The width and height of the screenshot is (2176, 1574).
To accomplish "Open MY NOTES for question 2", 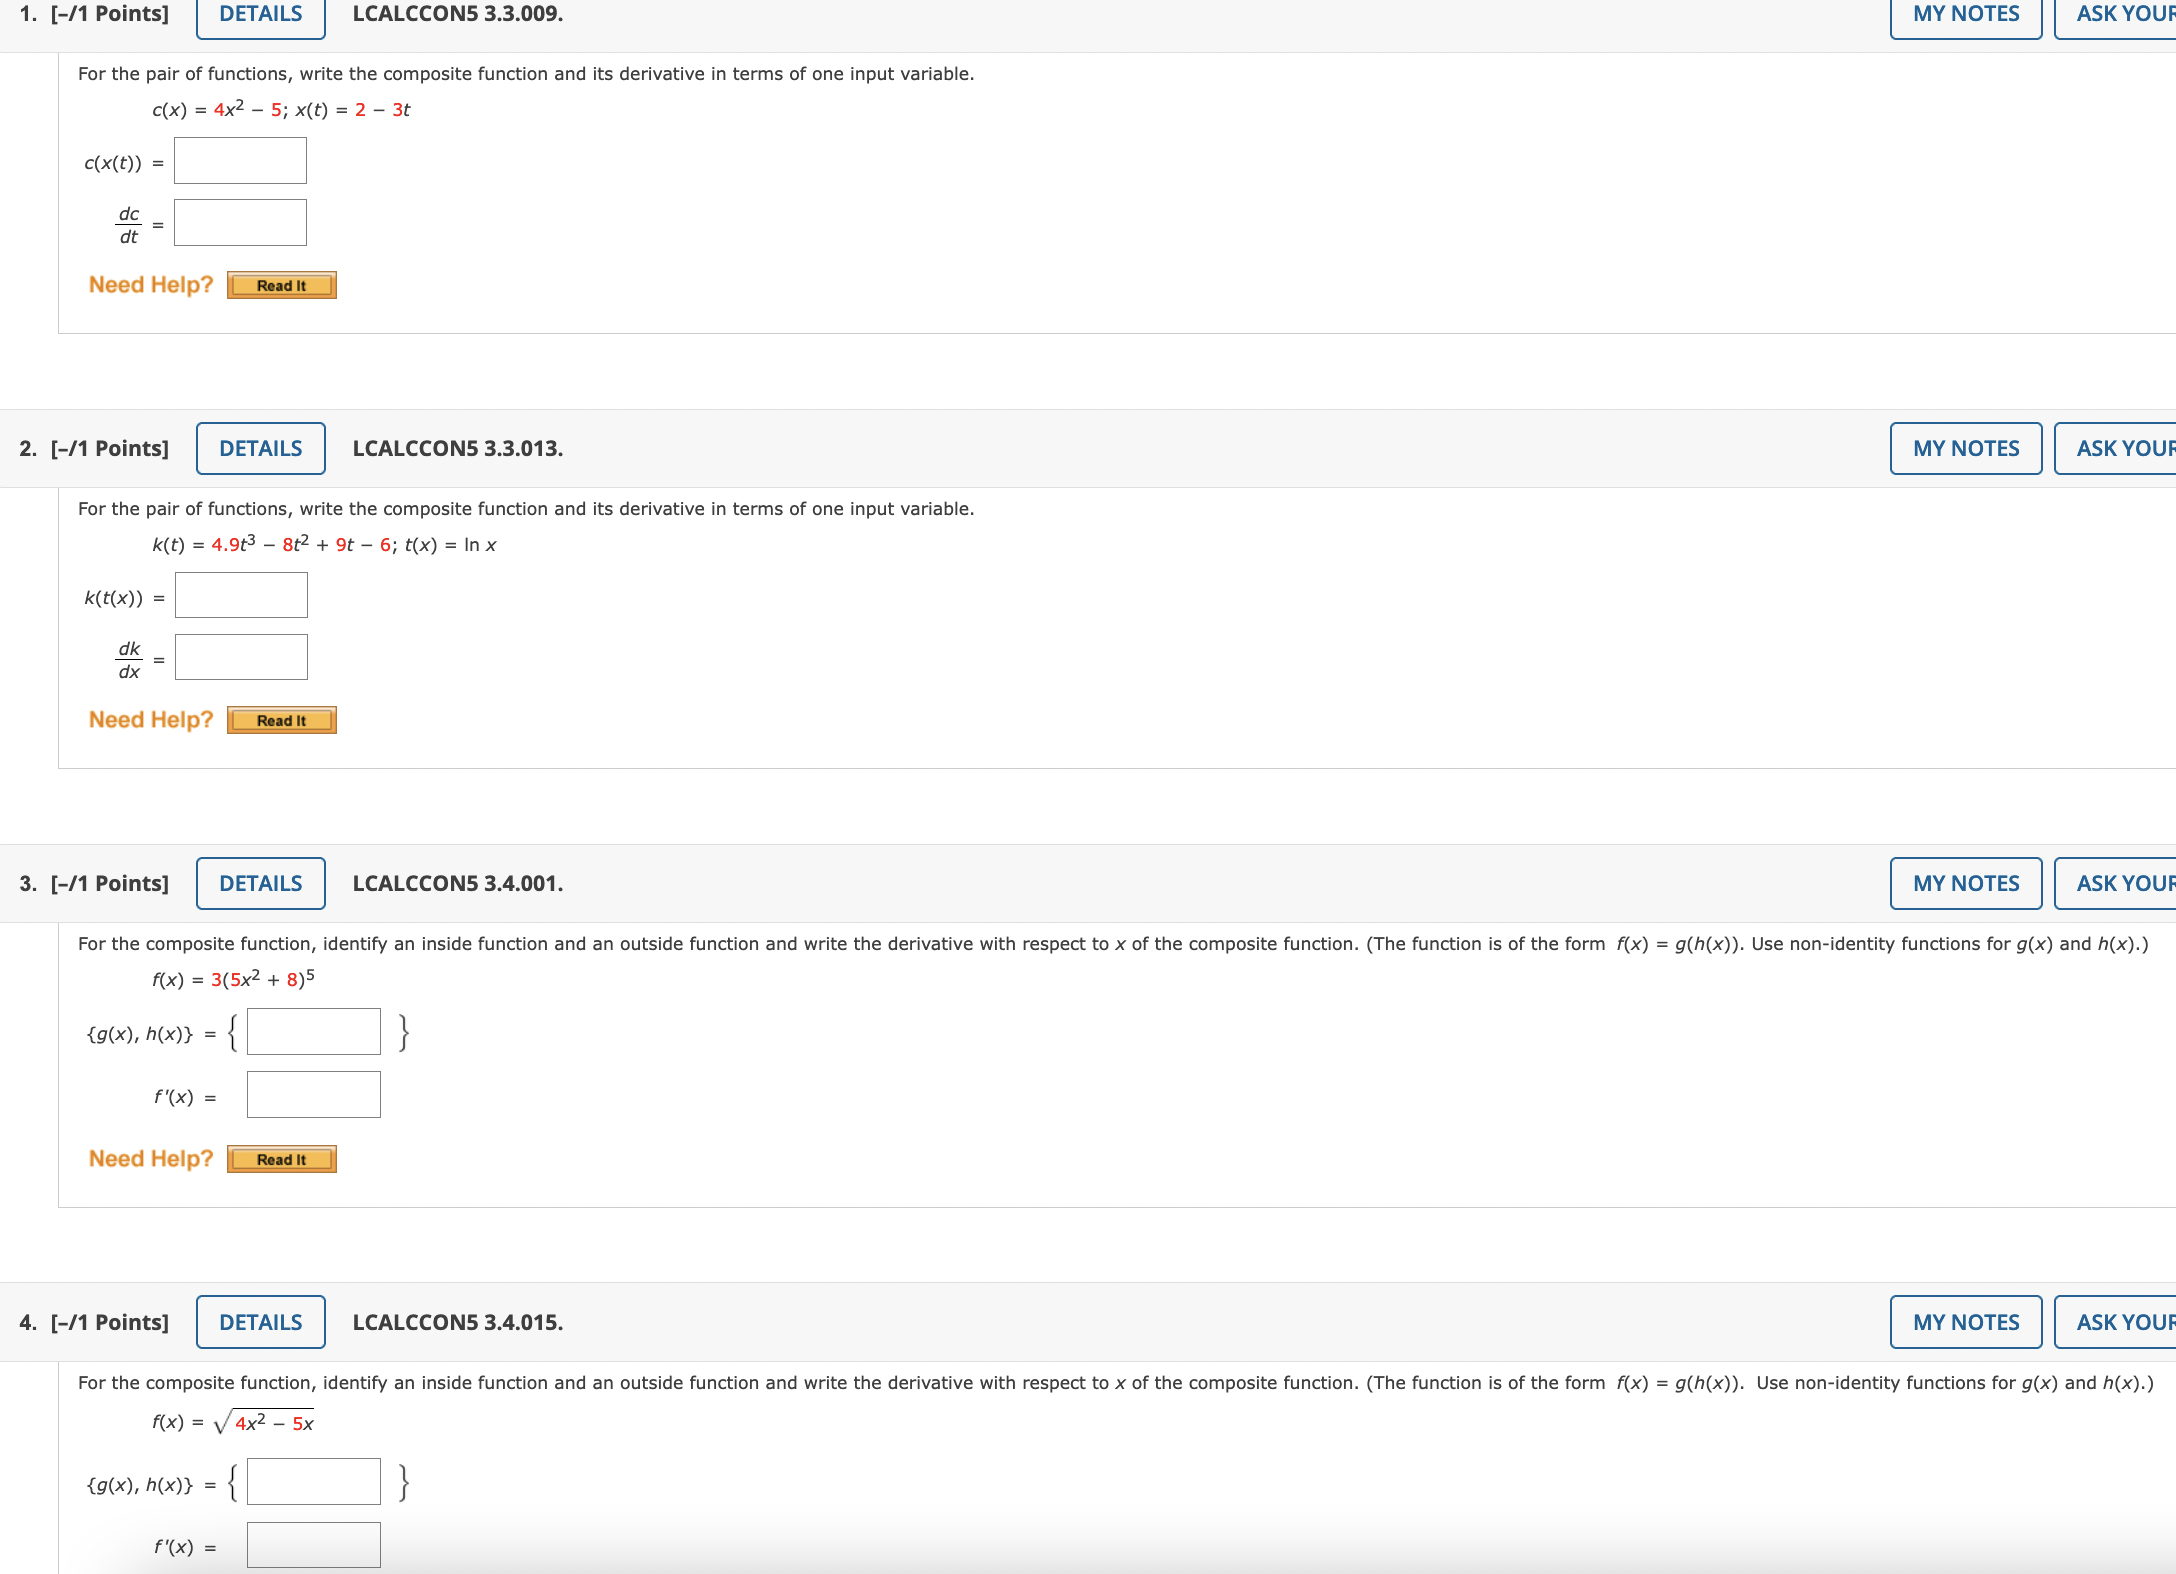I will tap(1965, 448).
